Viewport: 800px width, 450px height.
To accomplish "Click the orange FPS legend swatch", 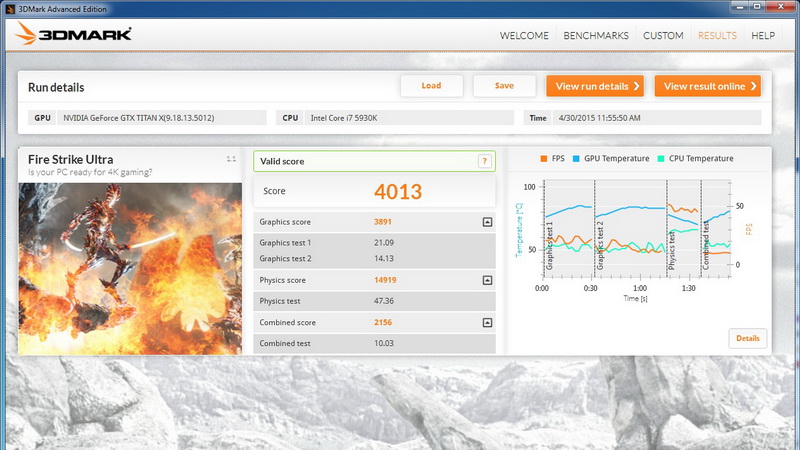I will coord(543,159).
